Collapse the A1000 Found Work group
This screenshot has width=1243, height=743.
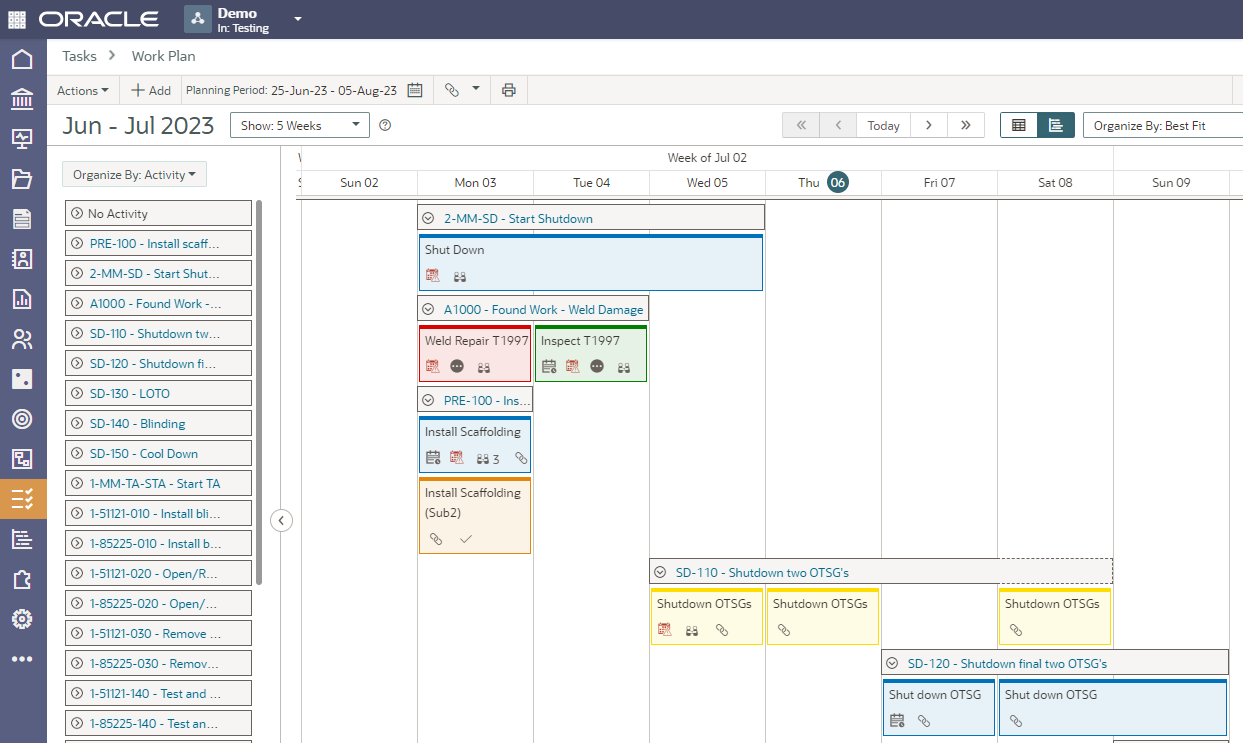(428, 310)
